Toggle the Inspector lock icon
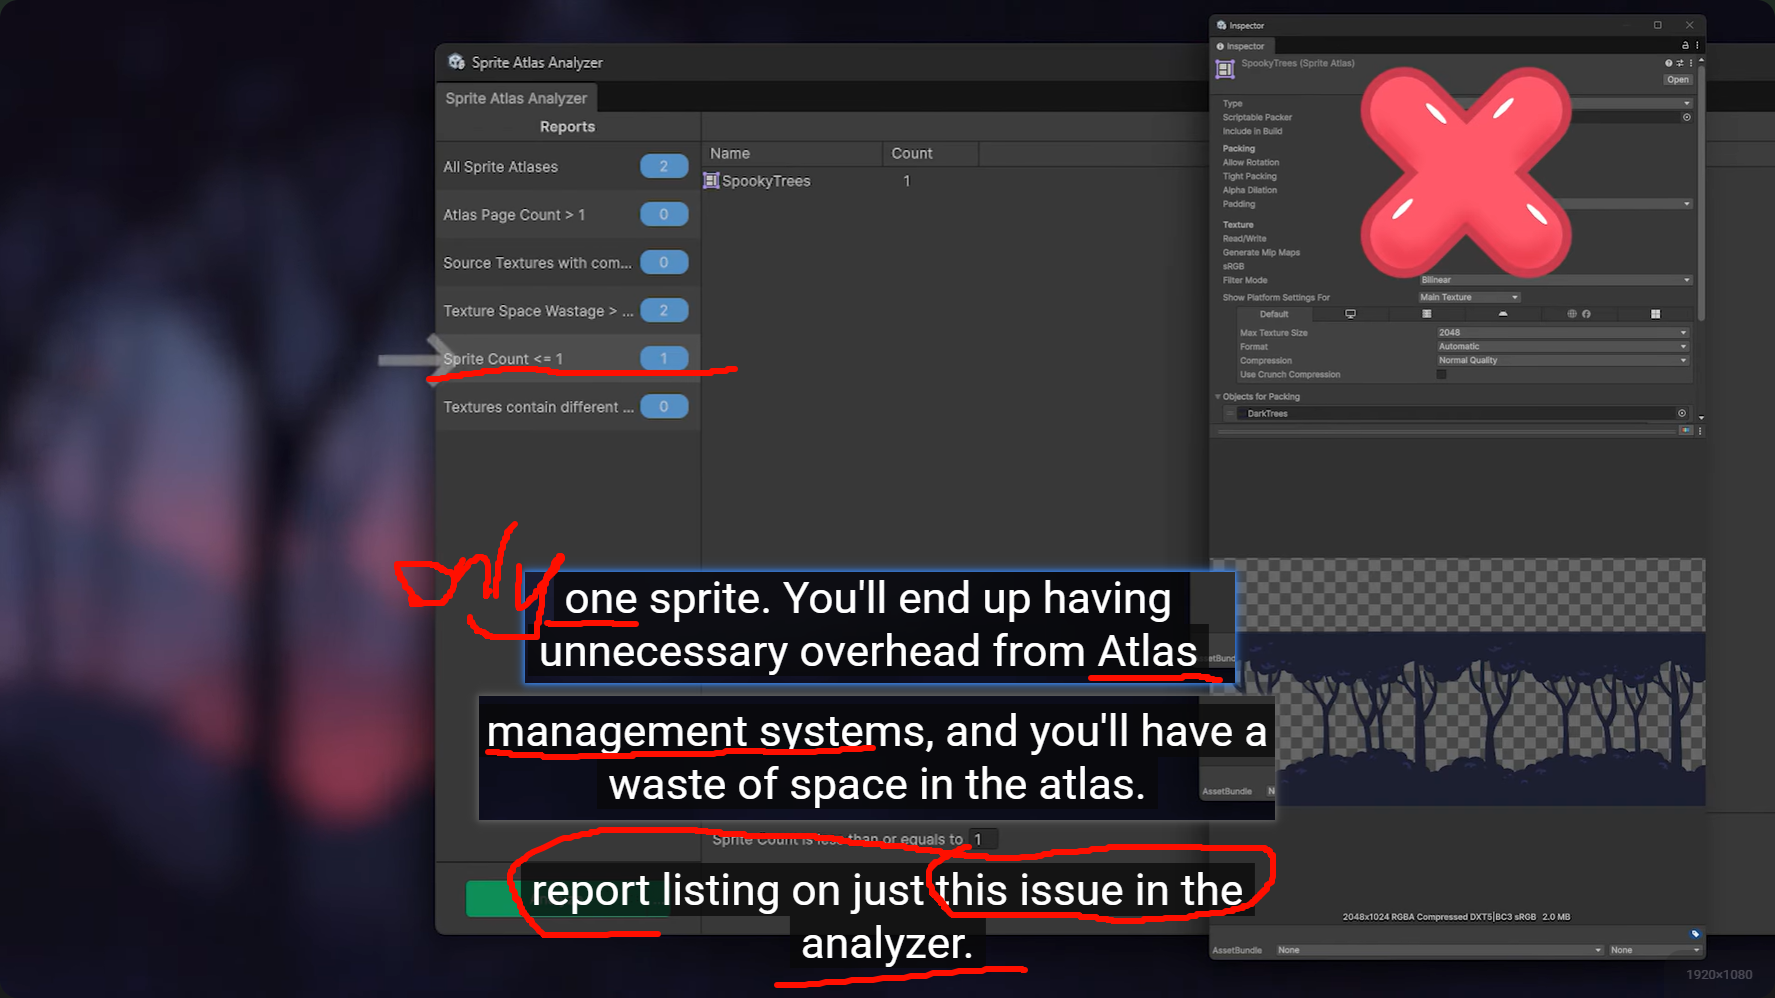 click(1685, 46)
